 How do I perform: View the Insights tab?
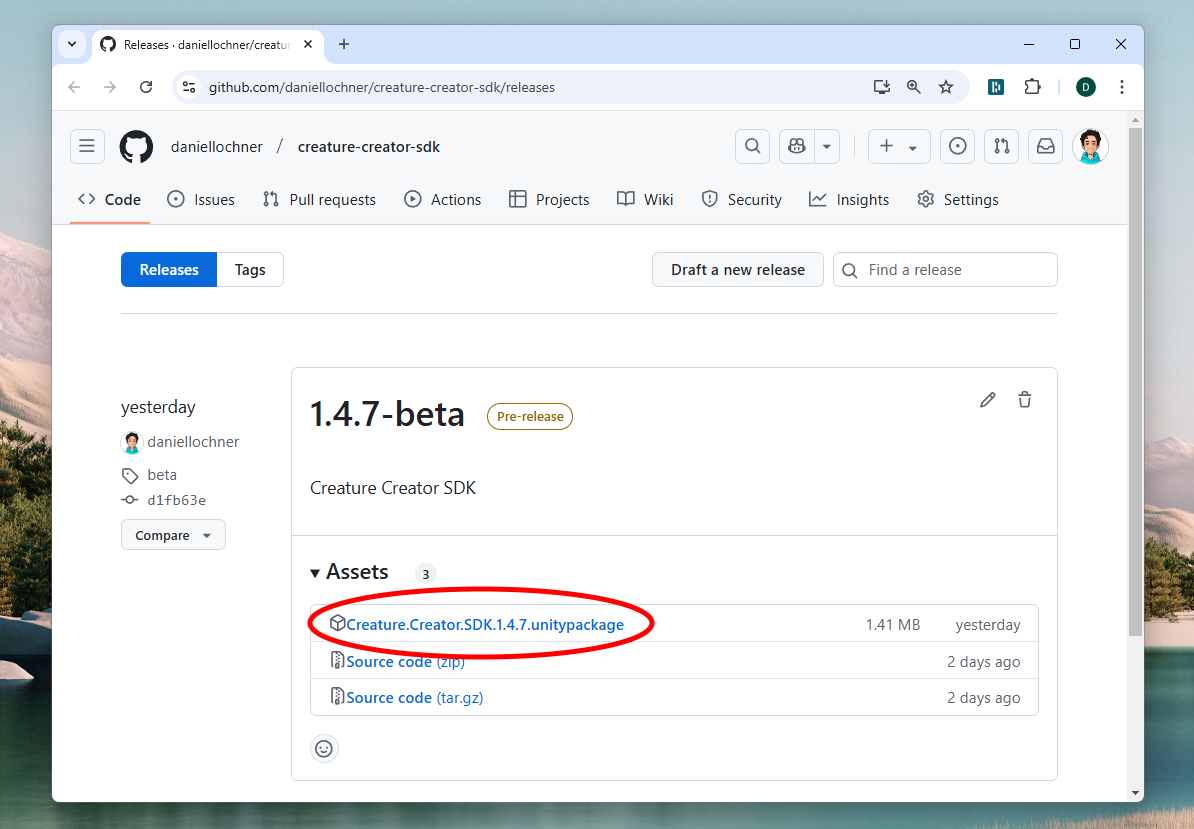849,199
